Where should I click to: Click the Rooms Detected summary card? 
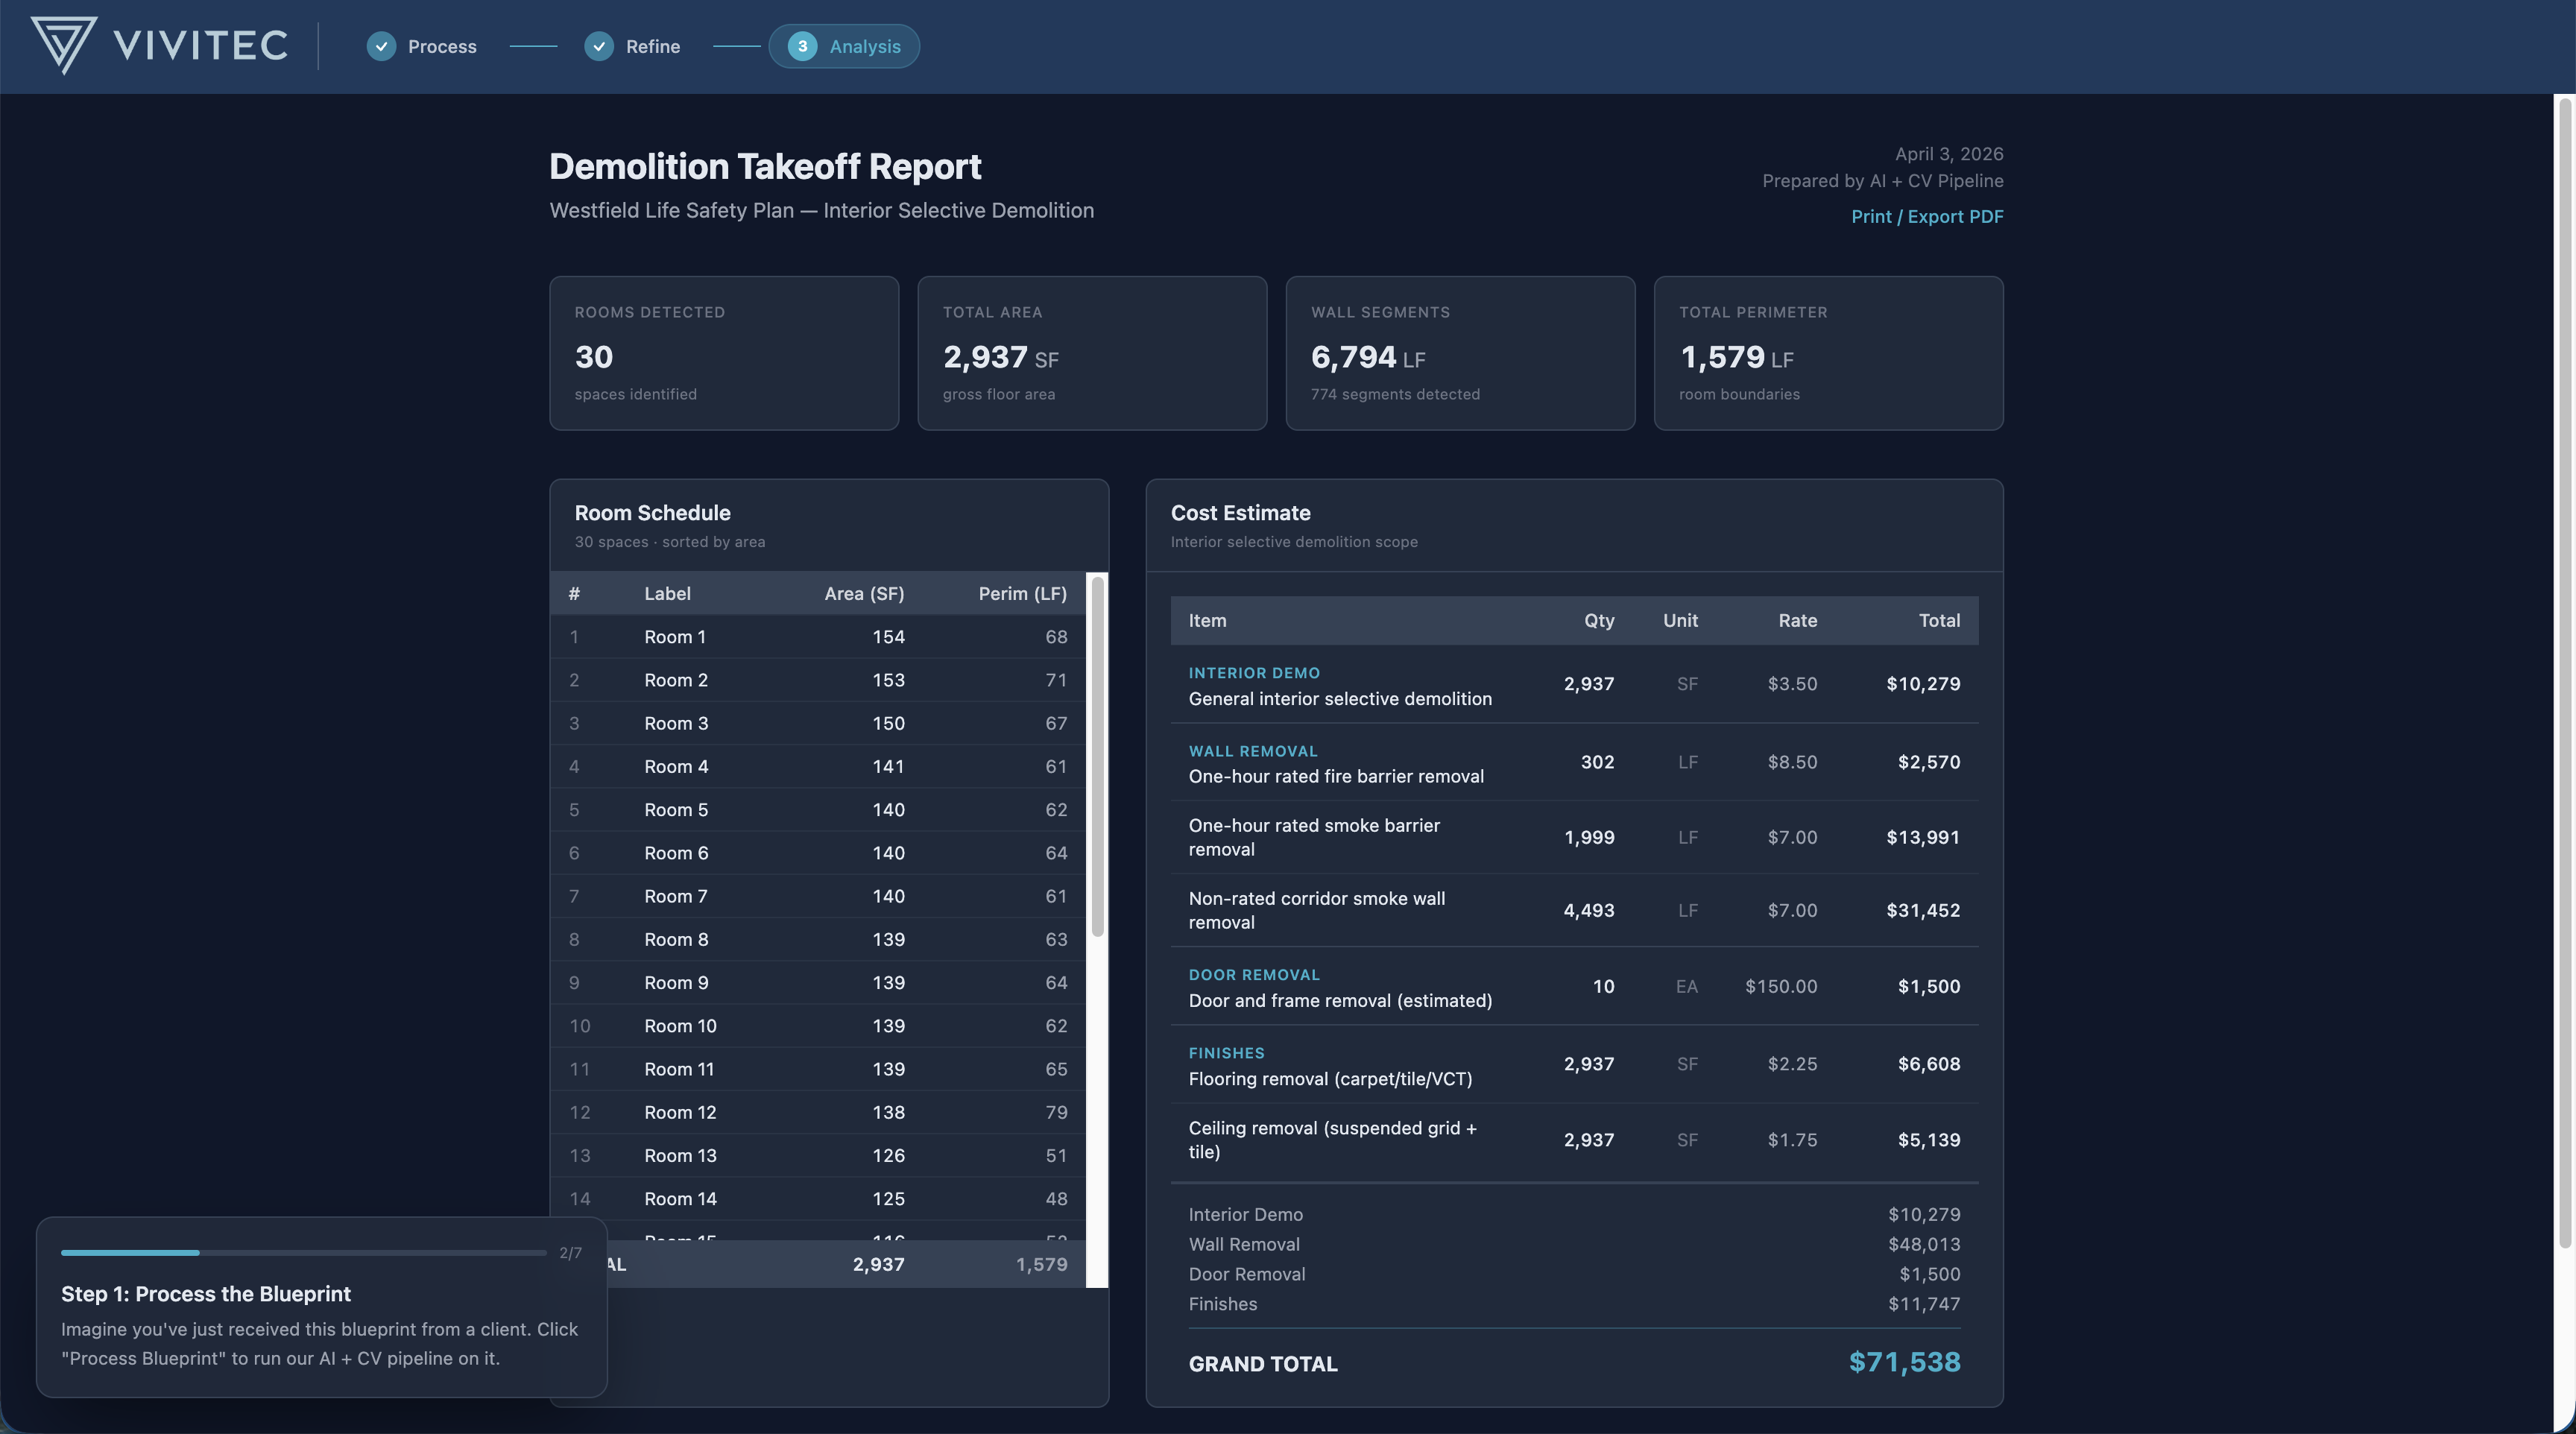724,353
